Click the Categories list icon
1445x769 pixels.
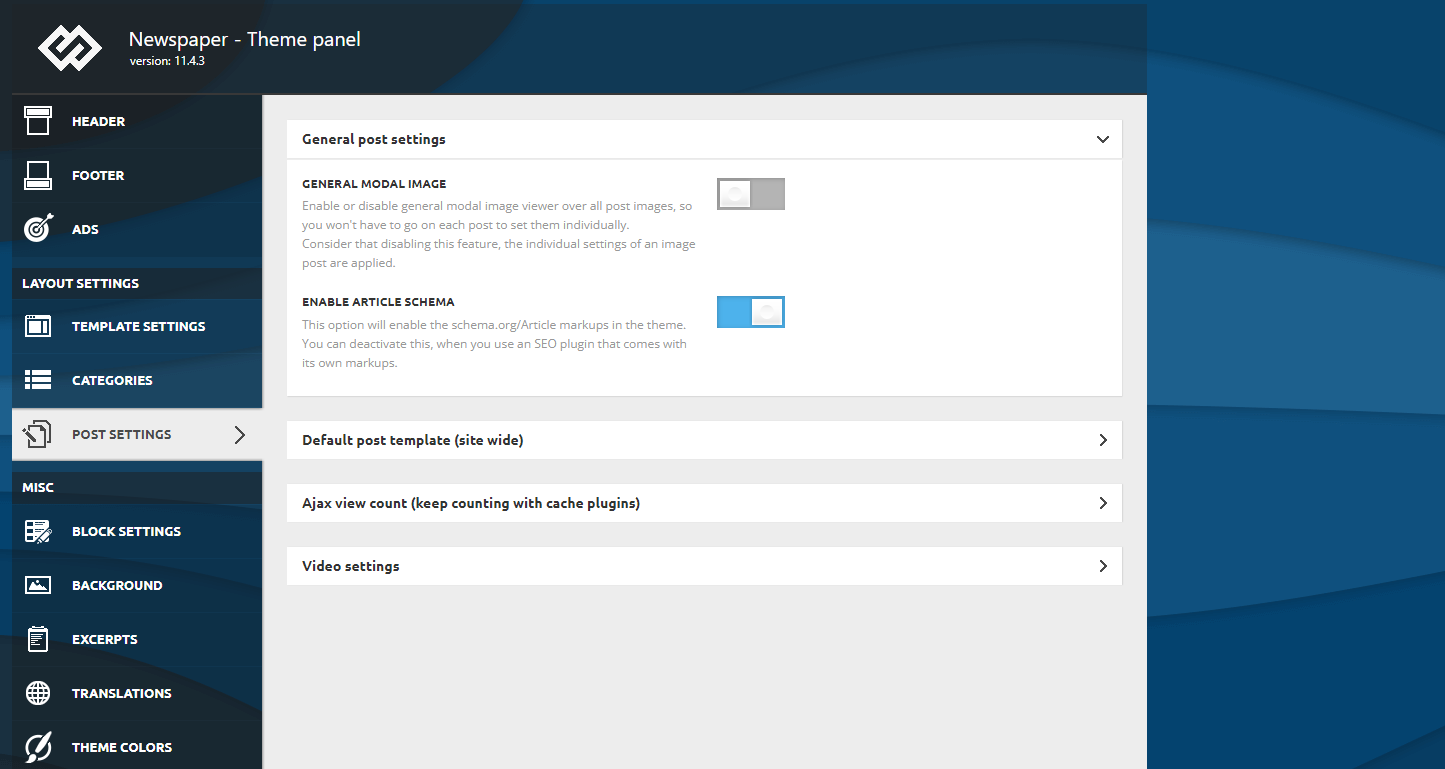point(38,380)
